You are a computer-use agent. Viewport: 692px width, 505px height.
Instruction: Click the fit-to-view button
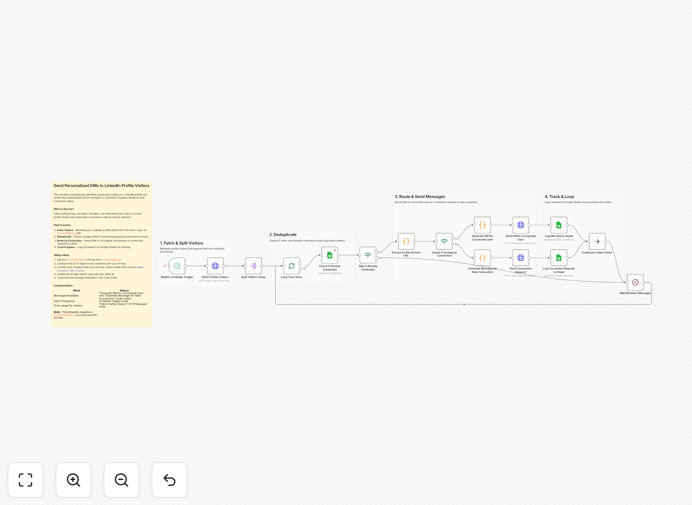point(26,480)
